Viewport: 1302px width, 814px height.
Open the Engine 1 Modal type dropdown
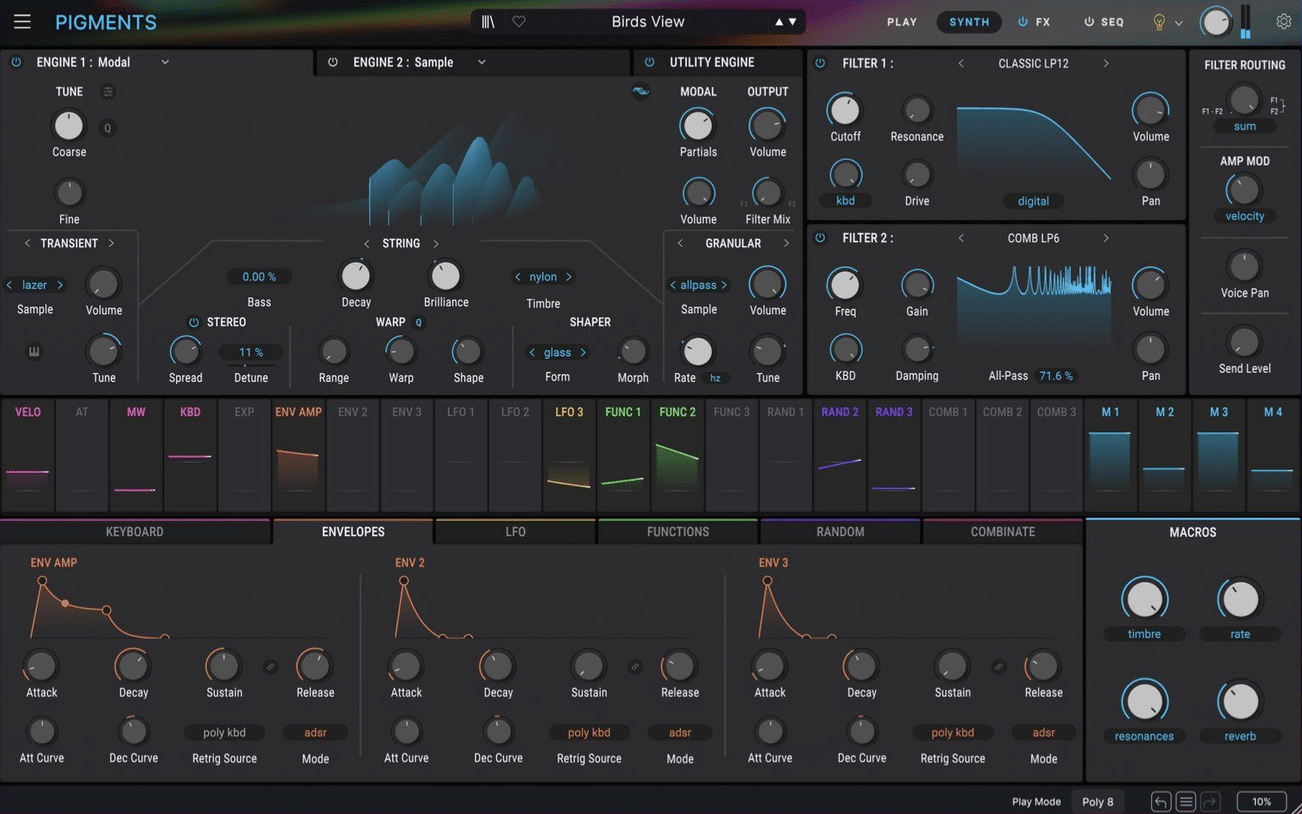pyautogui.click(x=165, y=62)
